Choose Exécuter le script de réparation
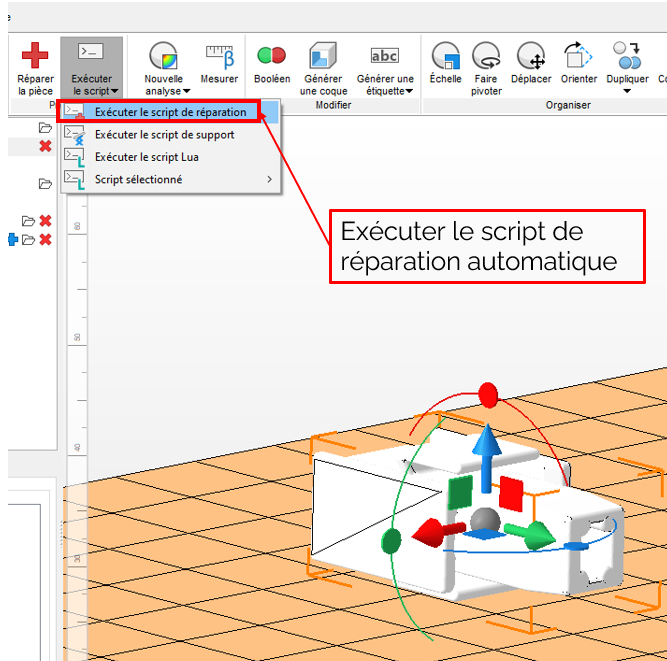Image resolution: width=667 pixels, height=661 pixels. [170, 112]
